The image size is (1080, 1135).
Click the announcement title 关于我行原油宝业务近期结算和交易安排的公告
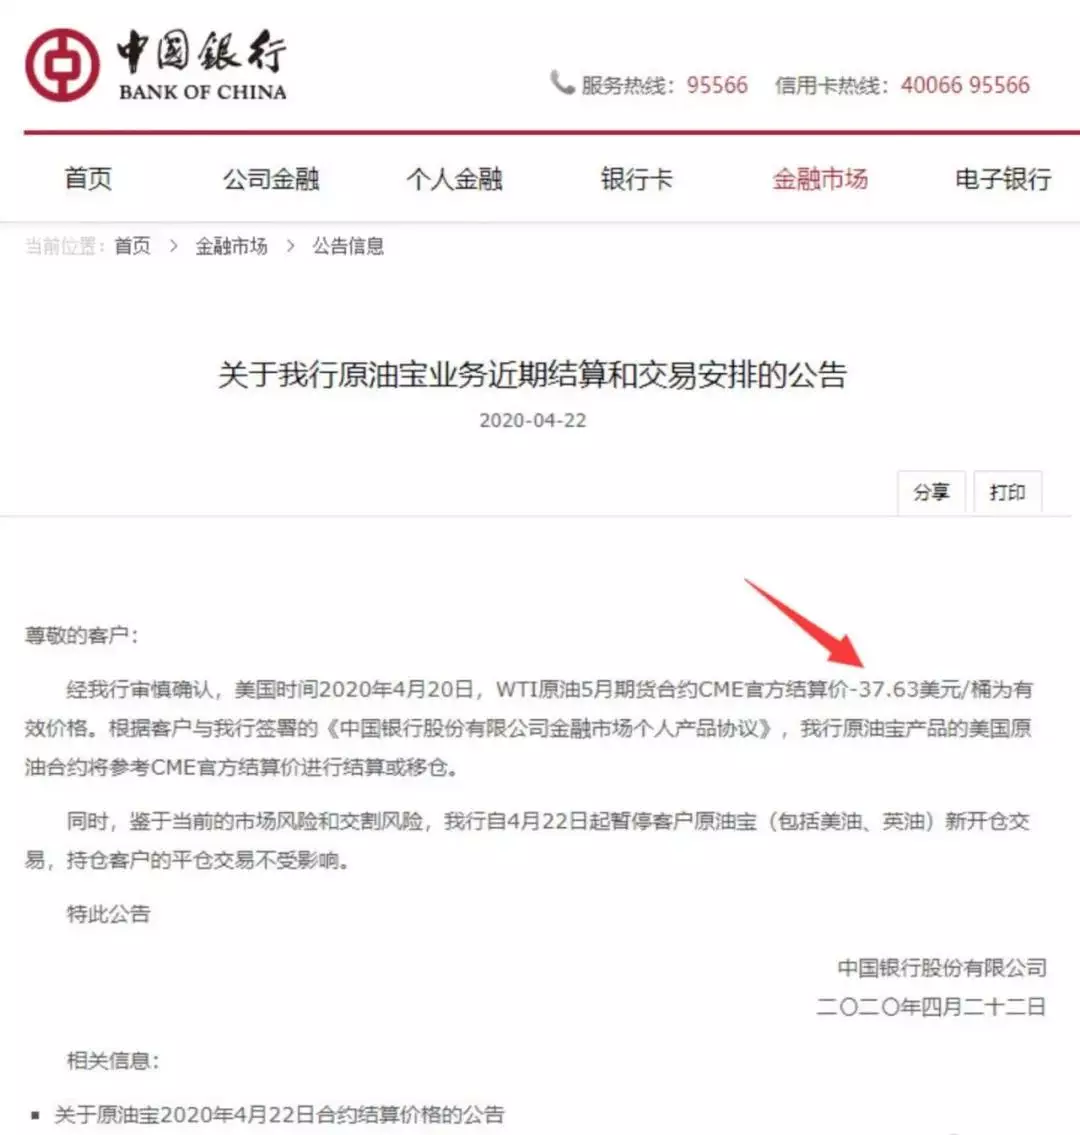point(533,374)
